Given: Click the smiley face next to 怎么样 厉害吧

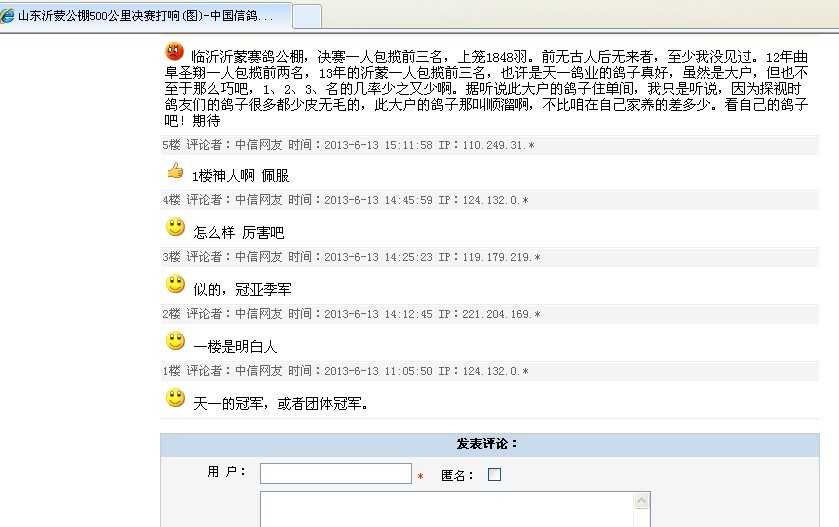Looking at the screenshot, I should pyautogui.click(x=175, y=227).
